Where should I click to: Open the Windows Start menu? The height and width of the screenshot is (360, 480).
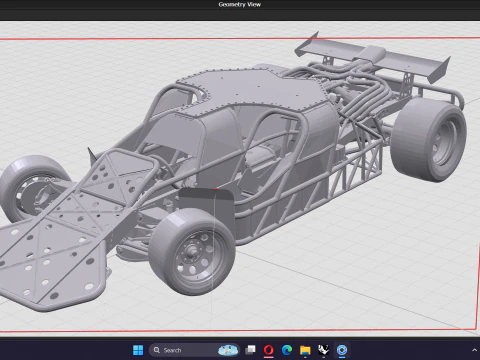click(x=138, y=350)
